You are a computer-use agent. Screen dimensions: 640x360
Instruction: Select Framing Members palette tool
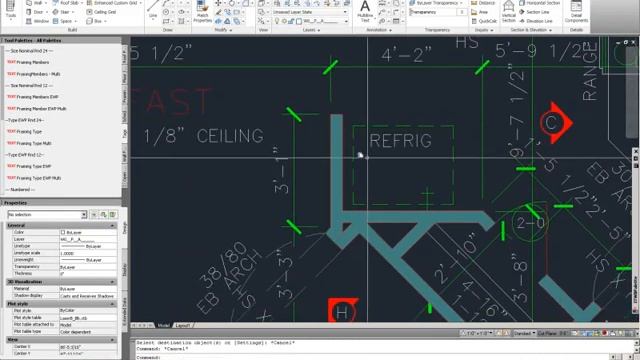[x=28, y=62]
